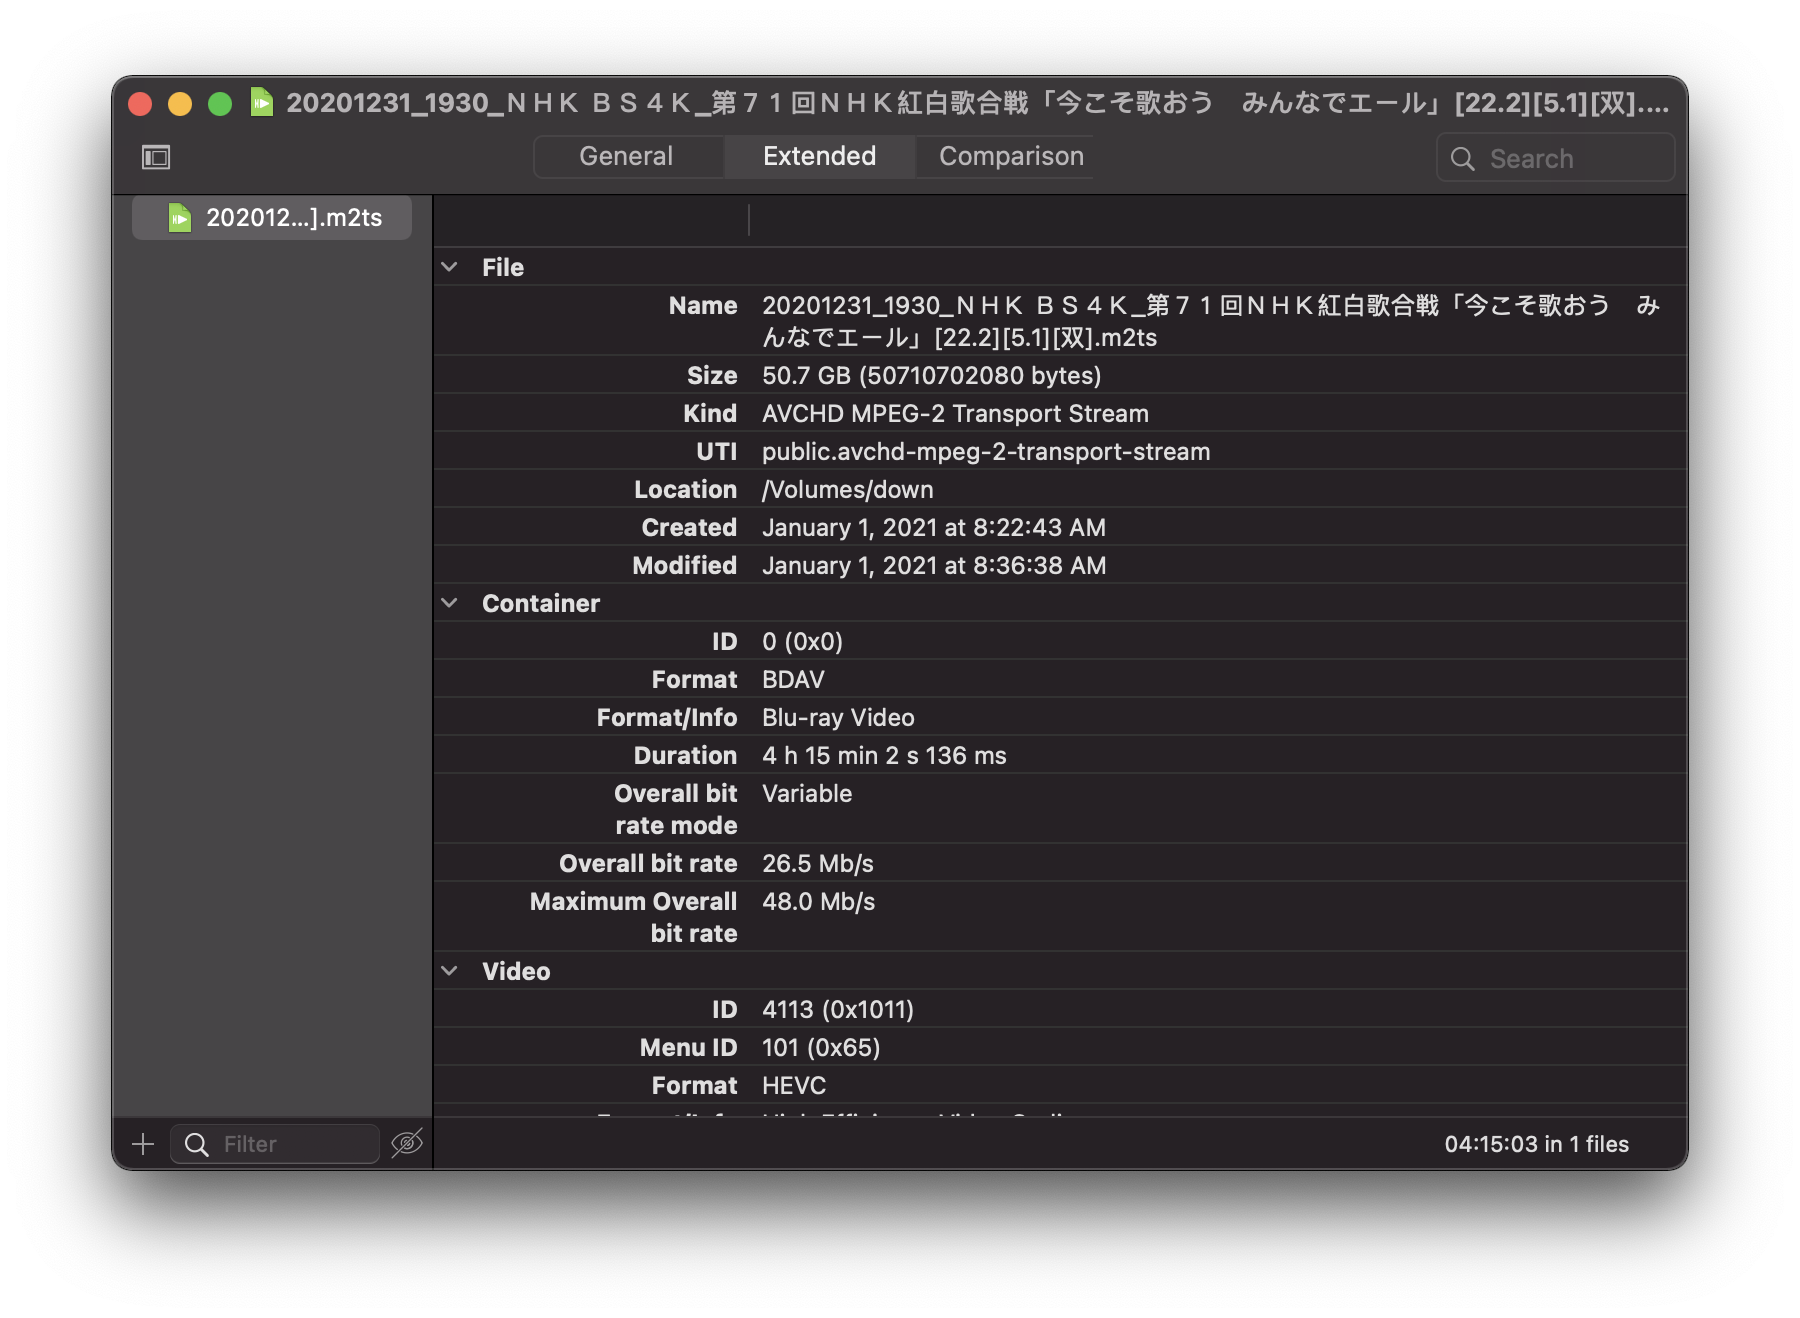Click the UTI field label

[717, 452]
